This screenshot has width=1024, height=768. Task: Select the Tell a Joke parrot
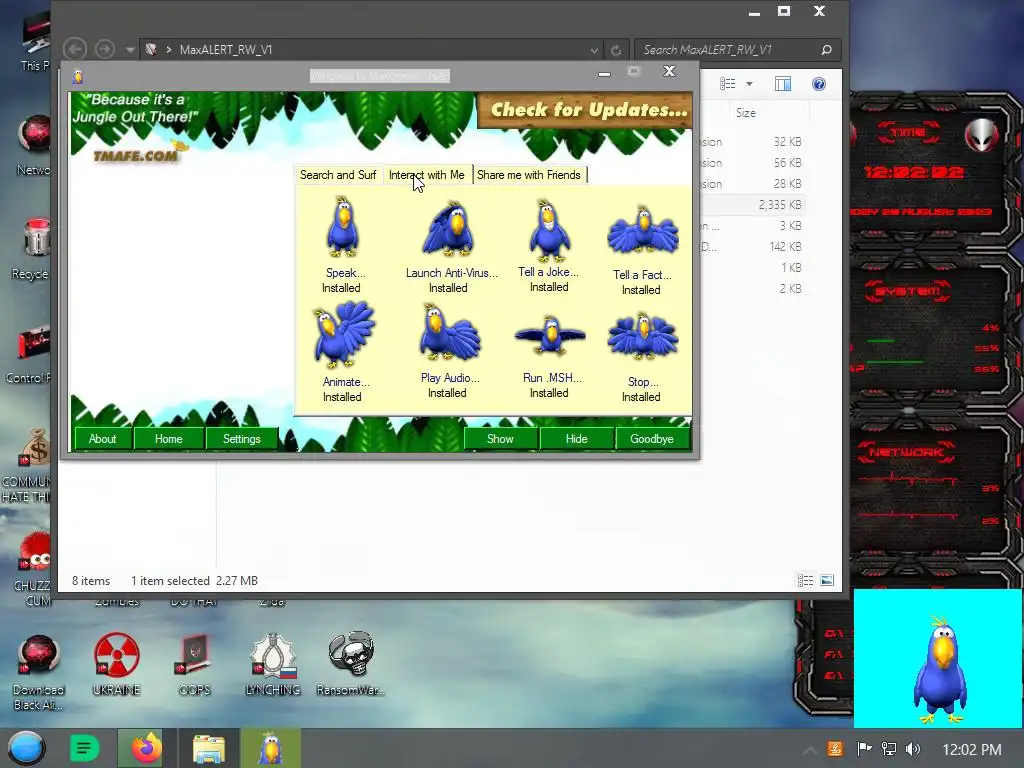(549, 230)
